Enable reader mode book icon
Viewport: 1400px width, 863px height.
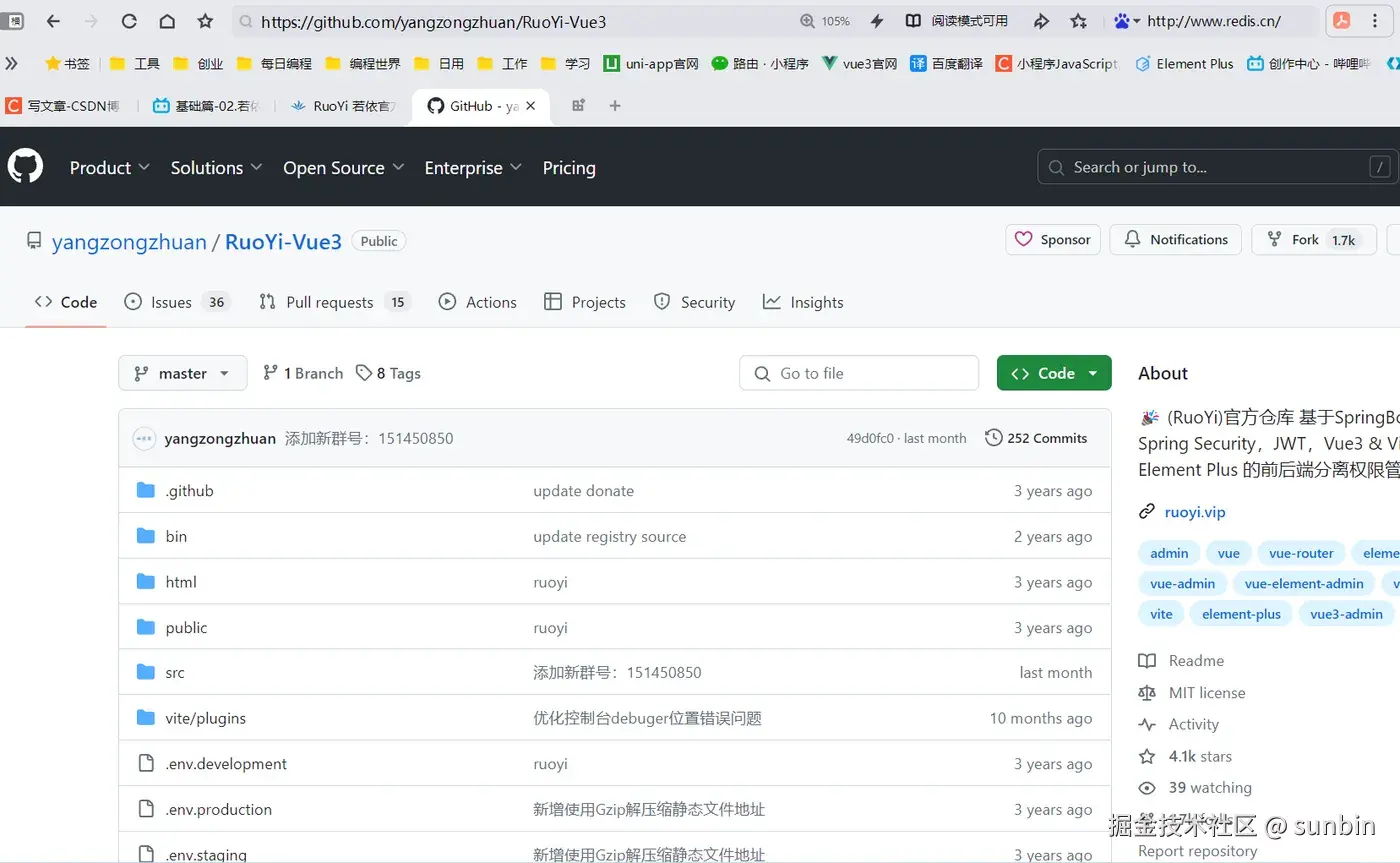tap(913, 21)
